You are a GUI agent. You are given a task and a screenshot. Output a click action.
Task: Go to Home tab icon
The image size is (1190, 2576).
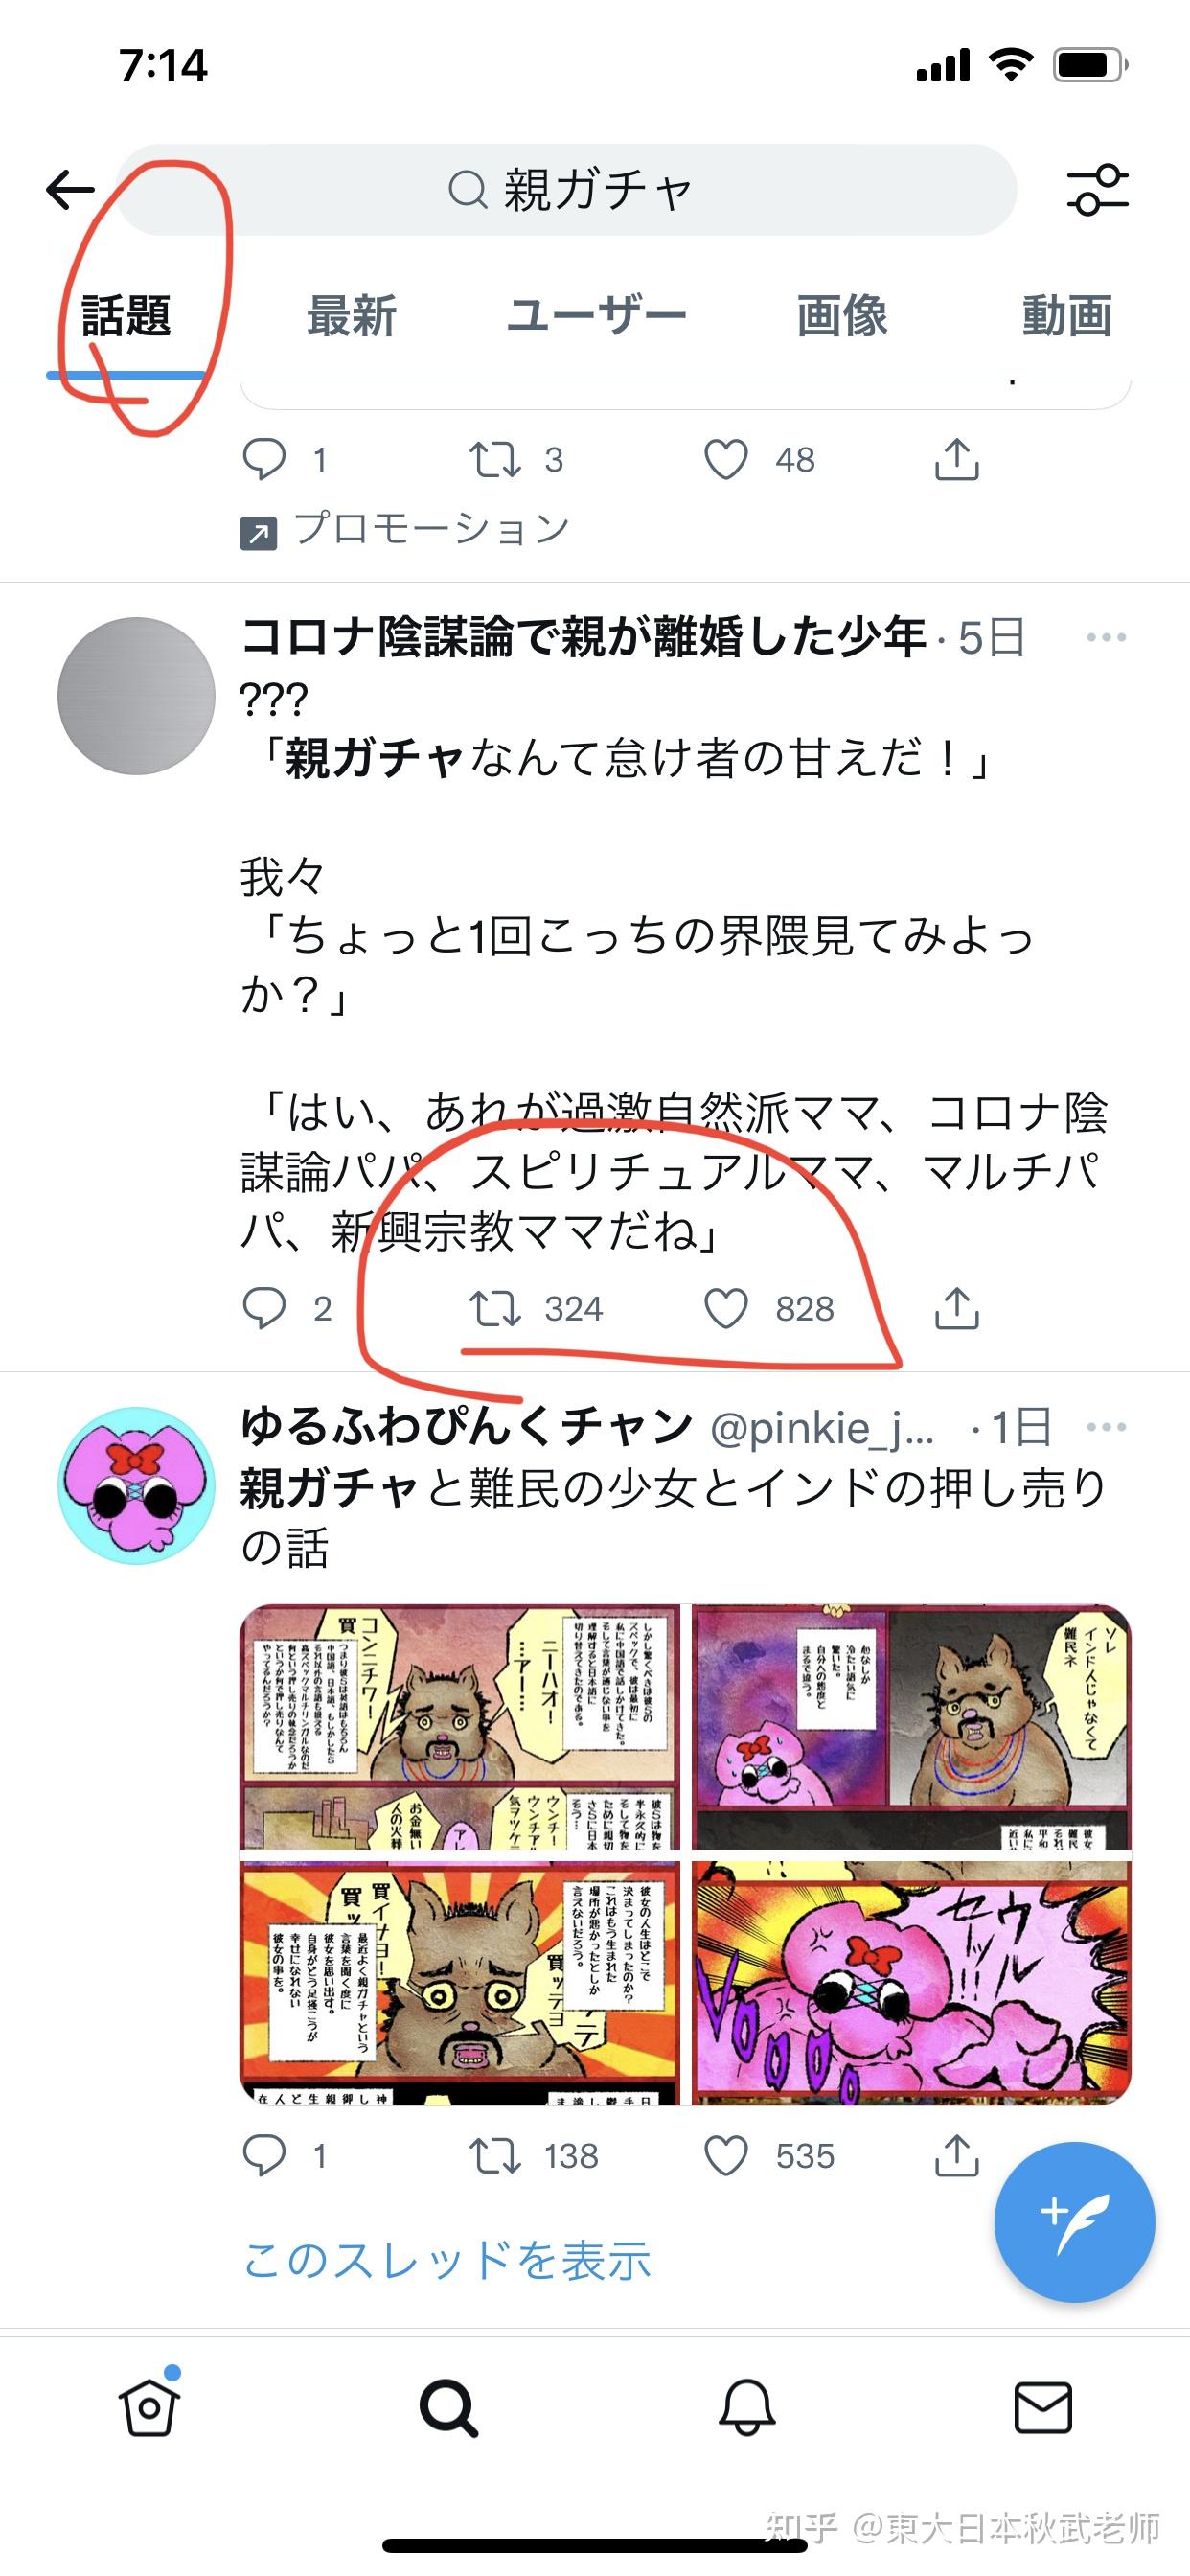point(150,2407)
